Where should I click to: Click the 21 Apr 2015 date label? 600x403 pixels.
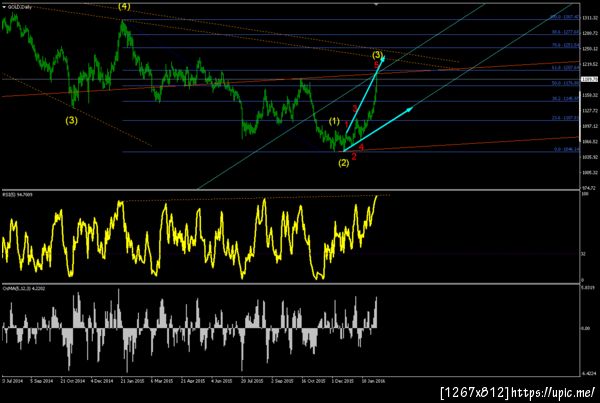pos(193,381)
